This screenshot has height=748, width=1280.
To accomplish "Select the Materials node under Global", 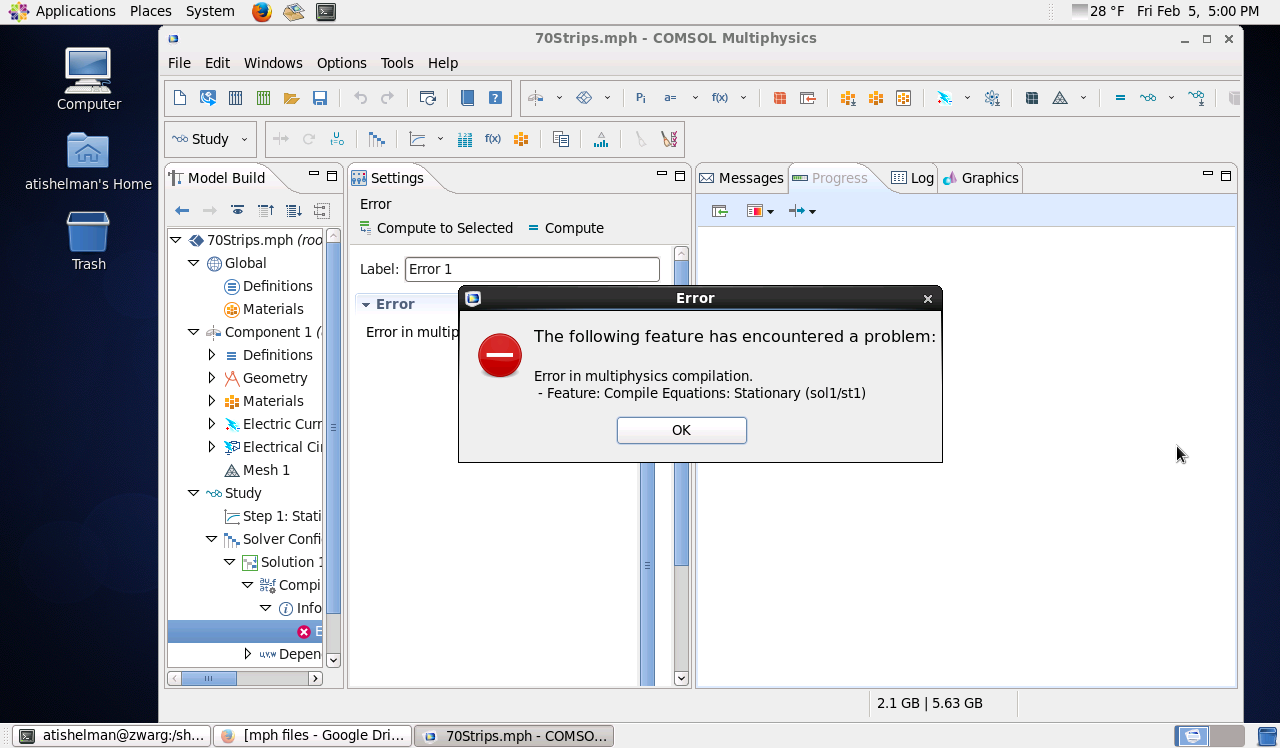I will coord(264,309).
